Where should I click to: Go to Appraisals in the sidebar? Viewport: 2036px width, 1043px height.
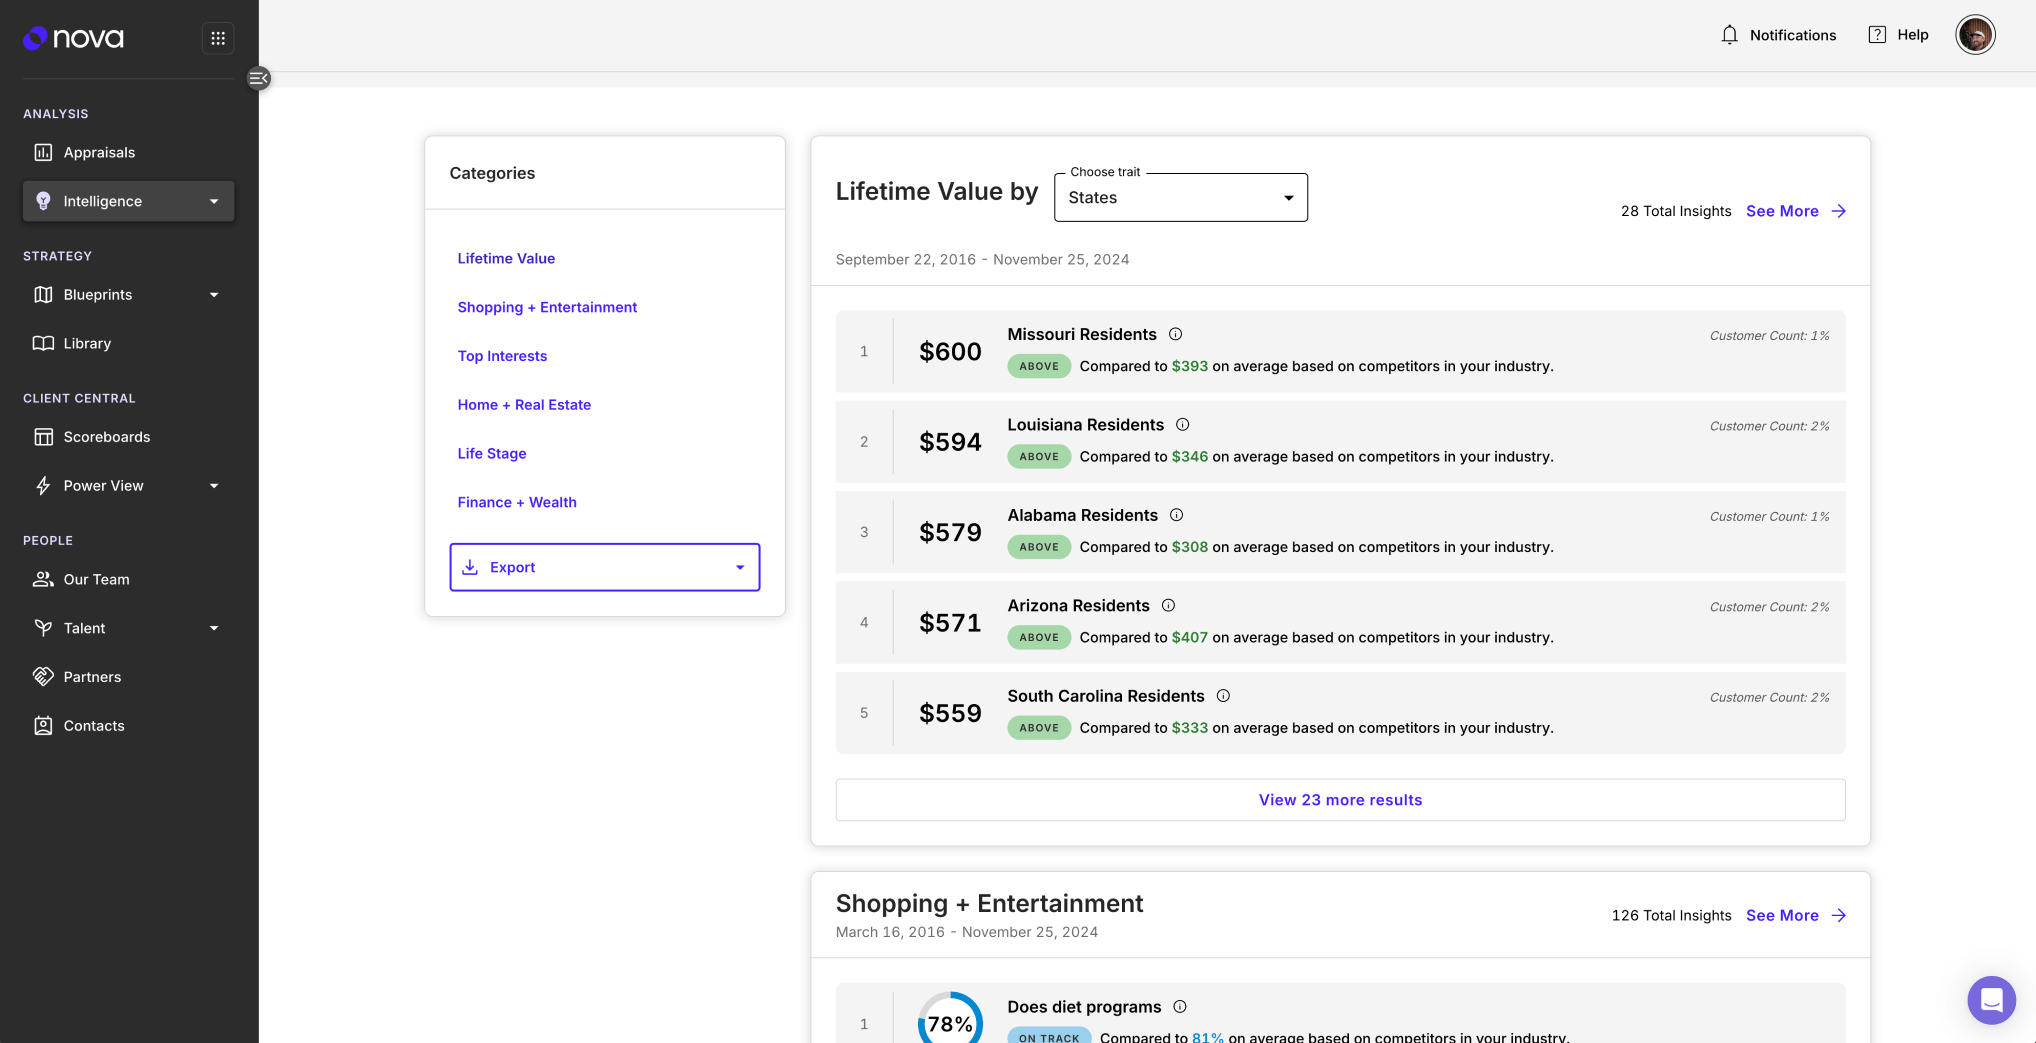[99, 153]
